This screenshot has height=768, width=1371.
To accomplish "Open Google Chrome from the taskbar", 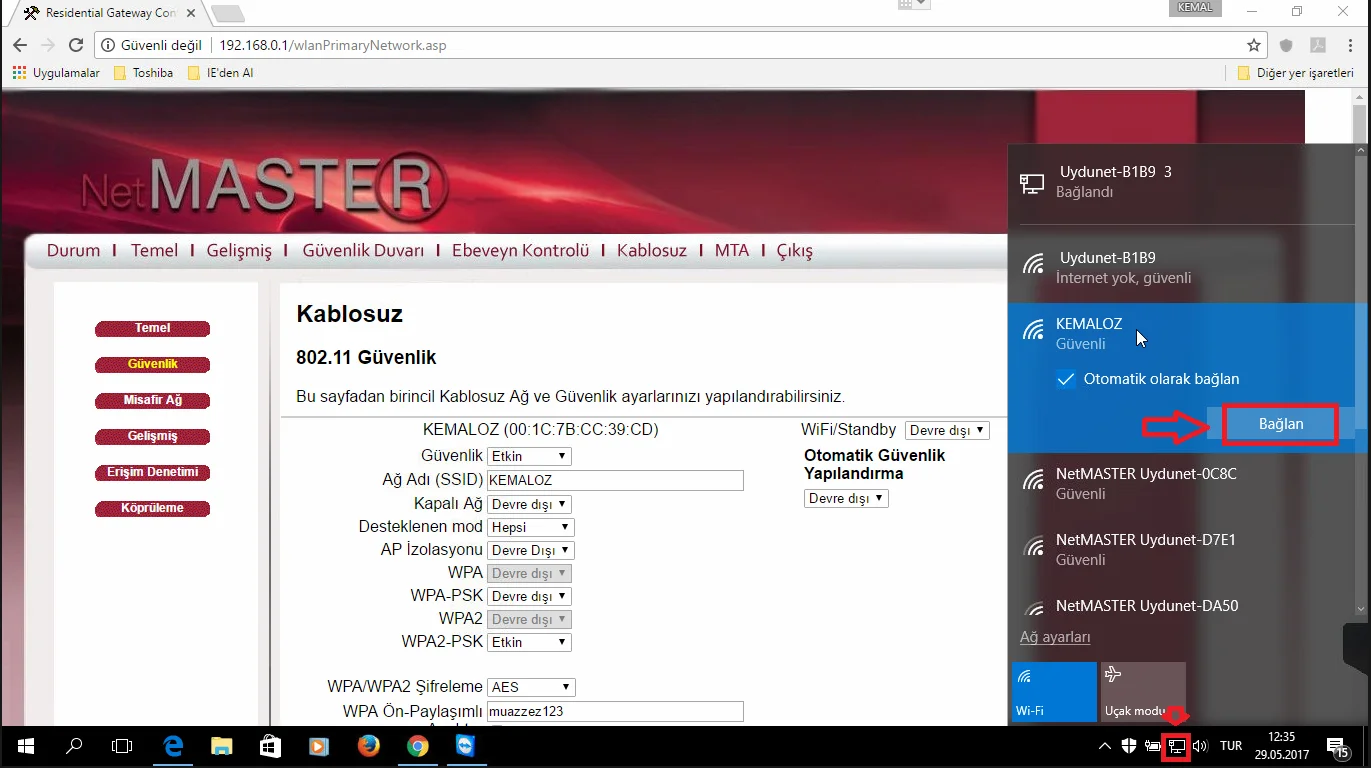I will coord(417,745).
